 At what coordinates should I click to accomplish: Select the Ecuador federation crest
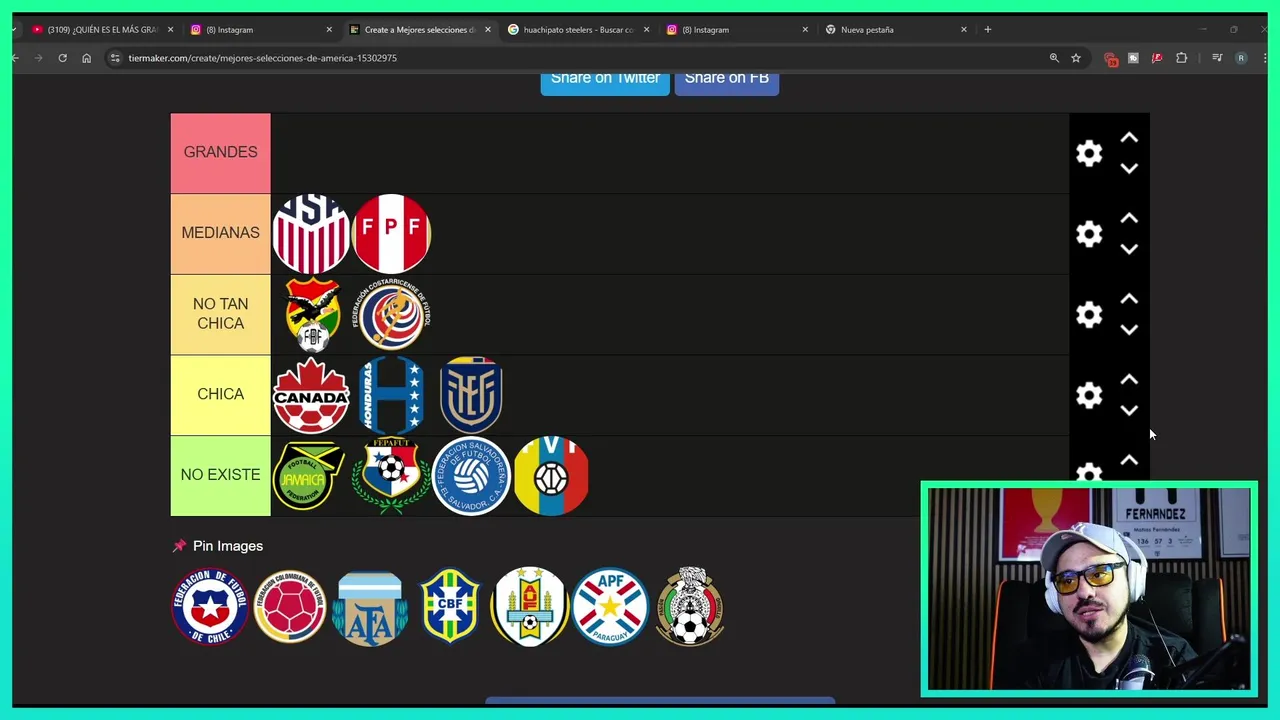click(x=471, y=395)
